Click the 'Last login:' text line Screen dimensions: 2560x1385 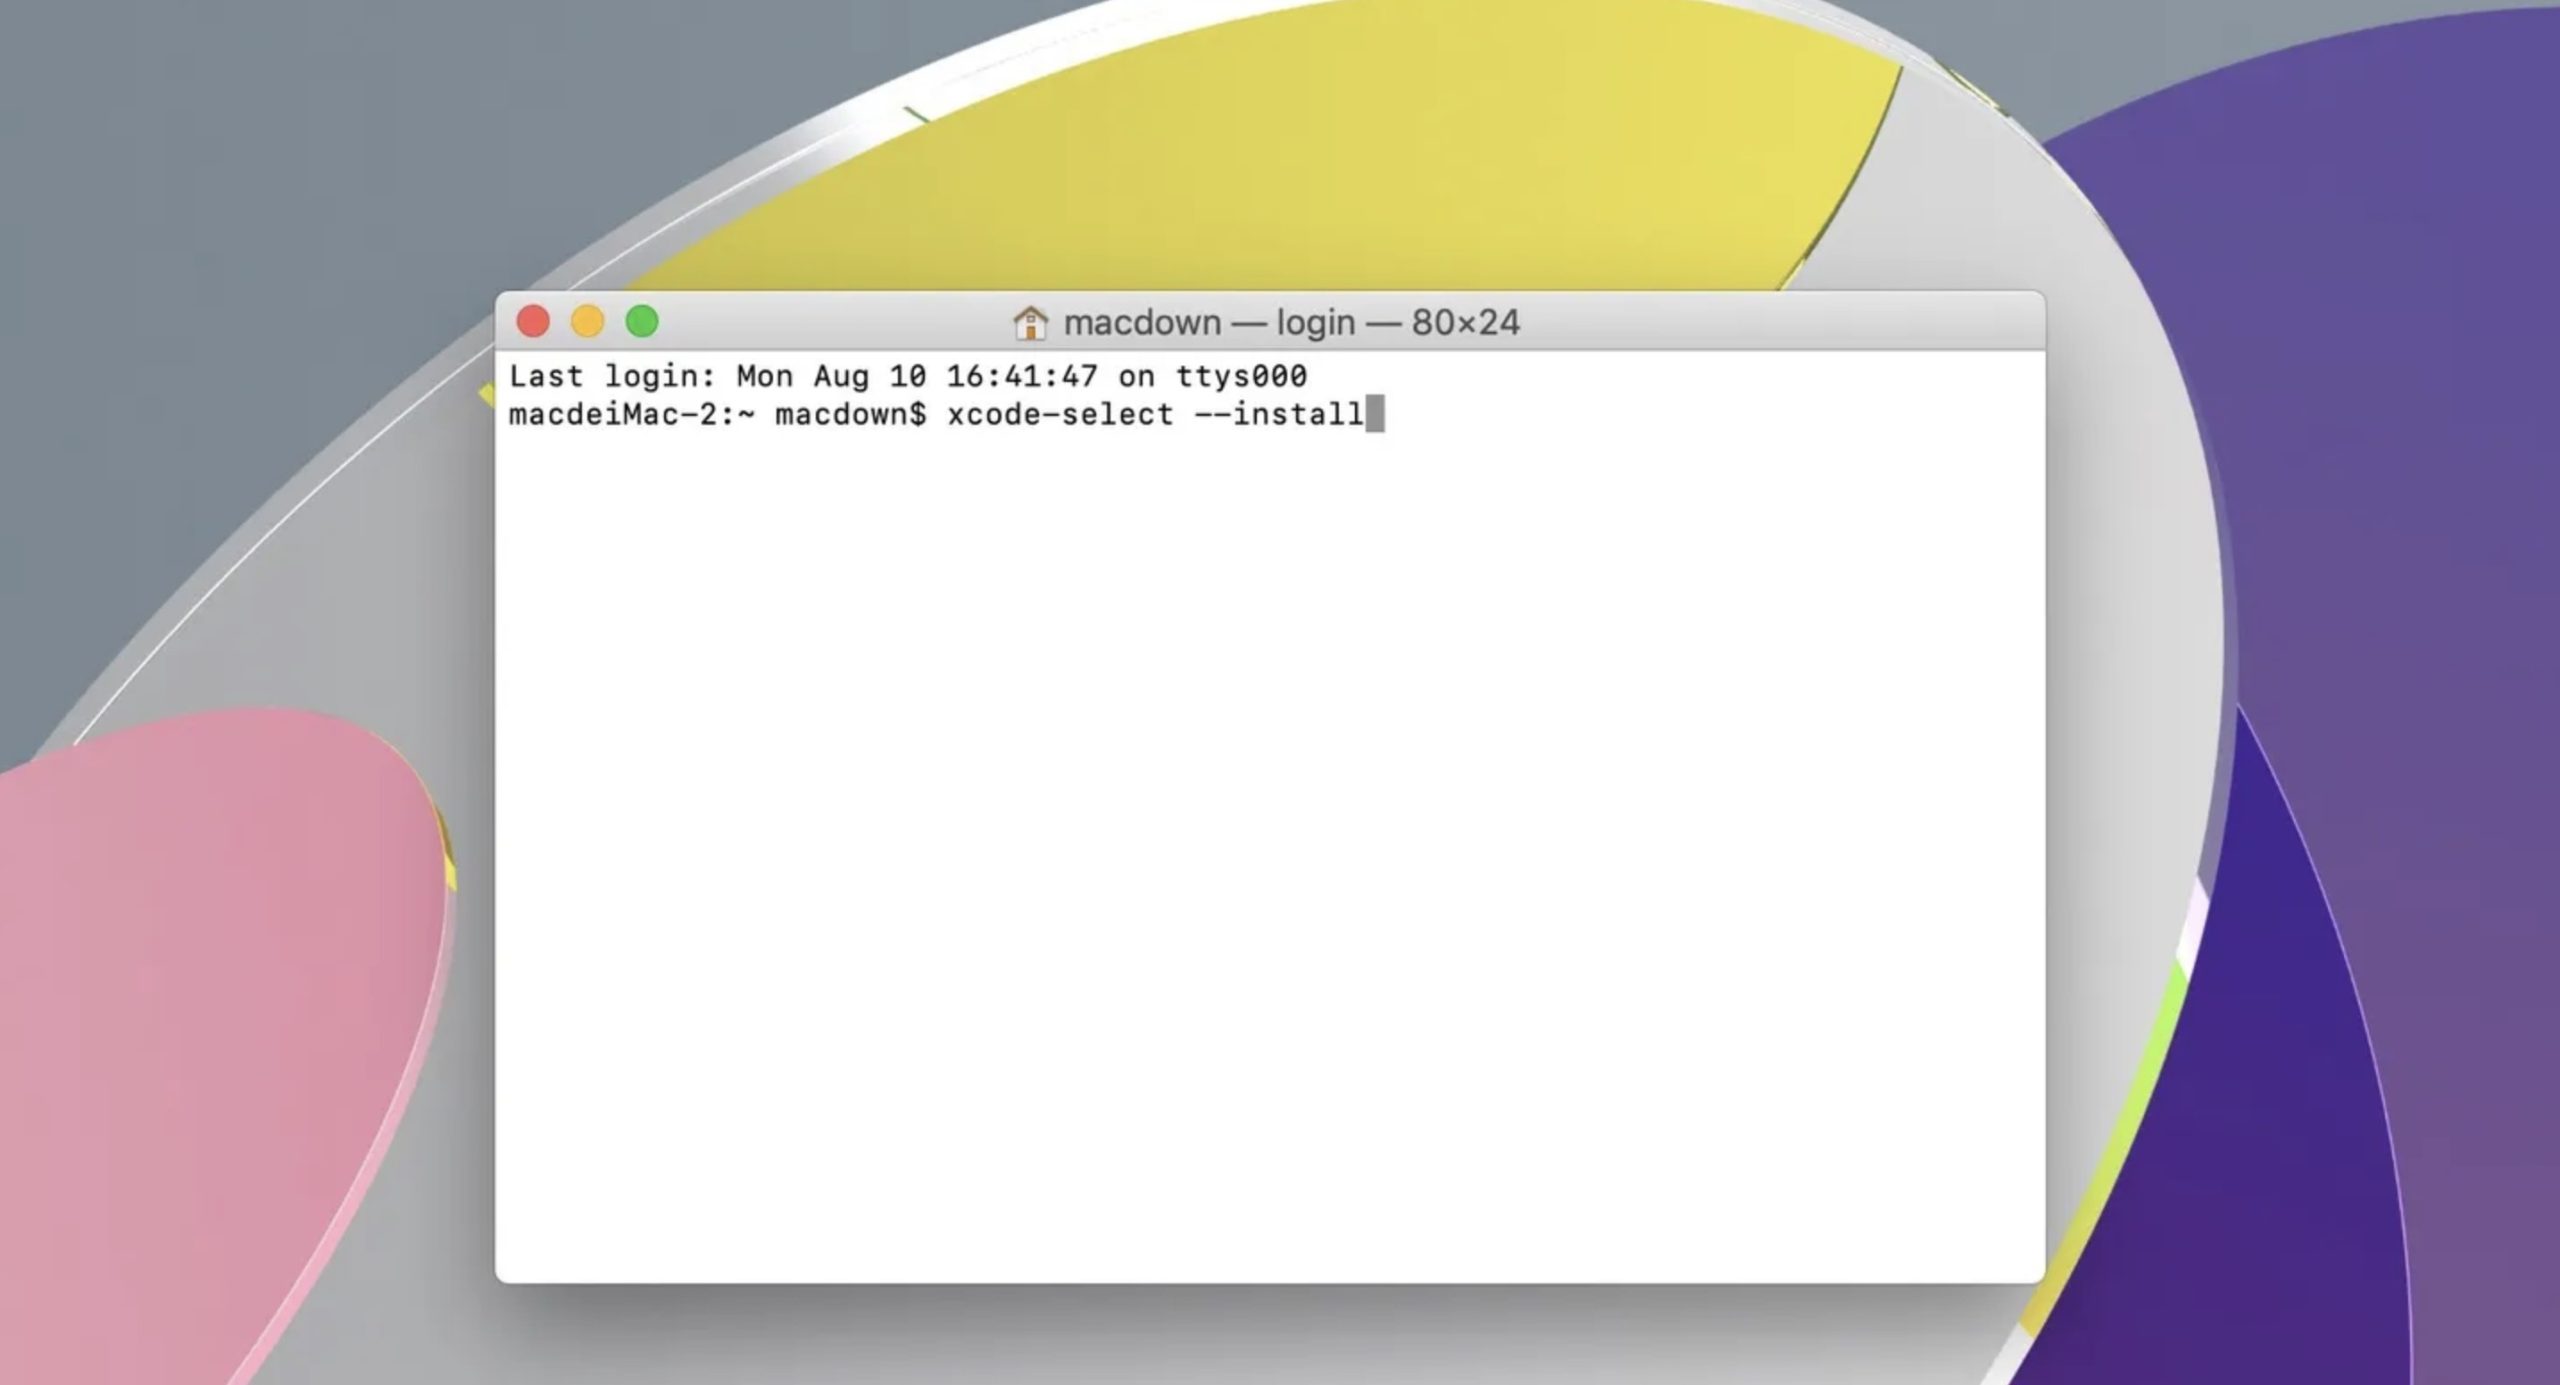coord(908,376)
